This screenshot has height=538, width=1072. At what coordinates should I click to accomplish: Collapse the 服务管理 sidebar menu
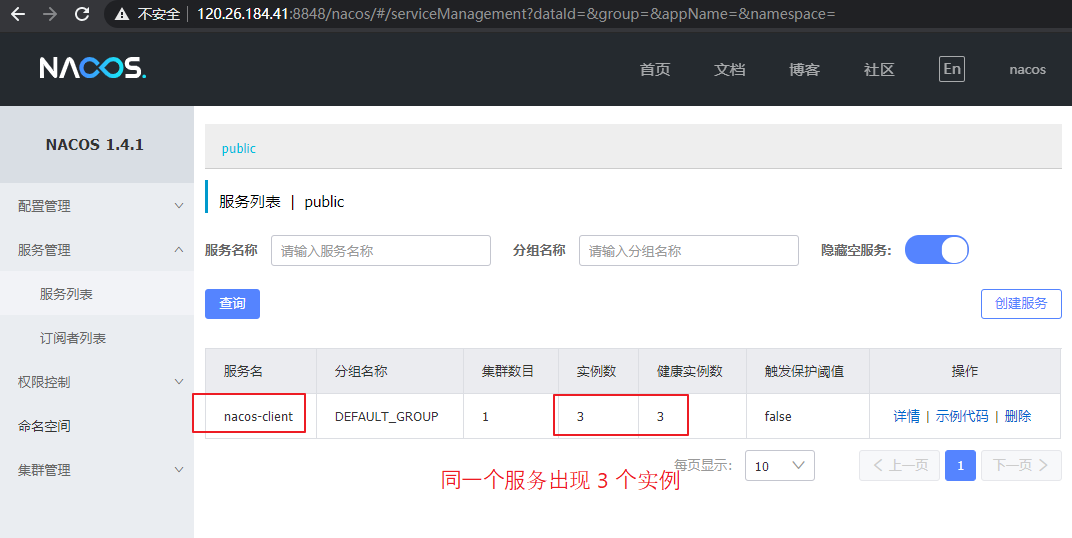pyautogui.click(x=97, y=250)
